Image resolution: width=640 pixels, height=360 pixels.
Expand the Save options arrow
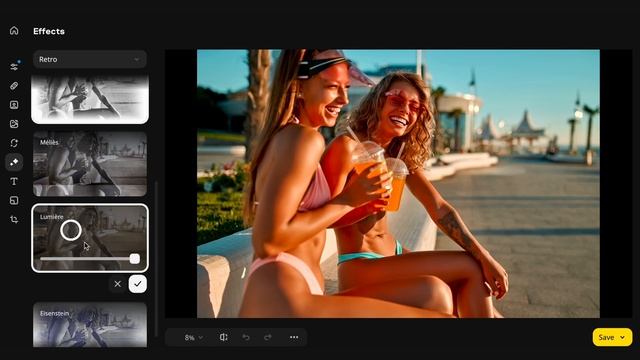pos(622,338)
